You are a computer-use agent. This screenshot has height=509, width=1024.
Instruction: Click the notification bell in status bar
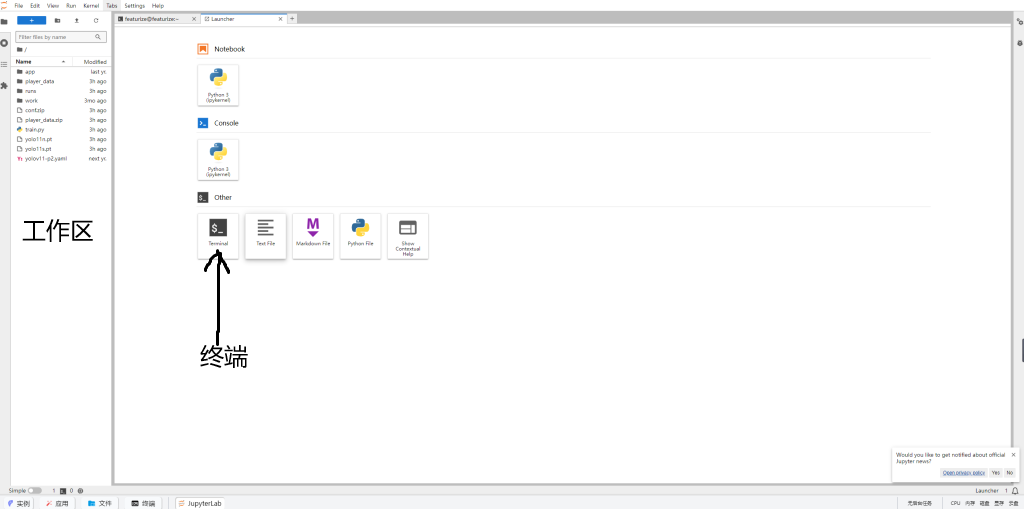[1015, 491]
